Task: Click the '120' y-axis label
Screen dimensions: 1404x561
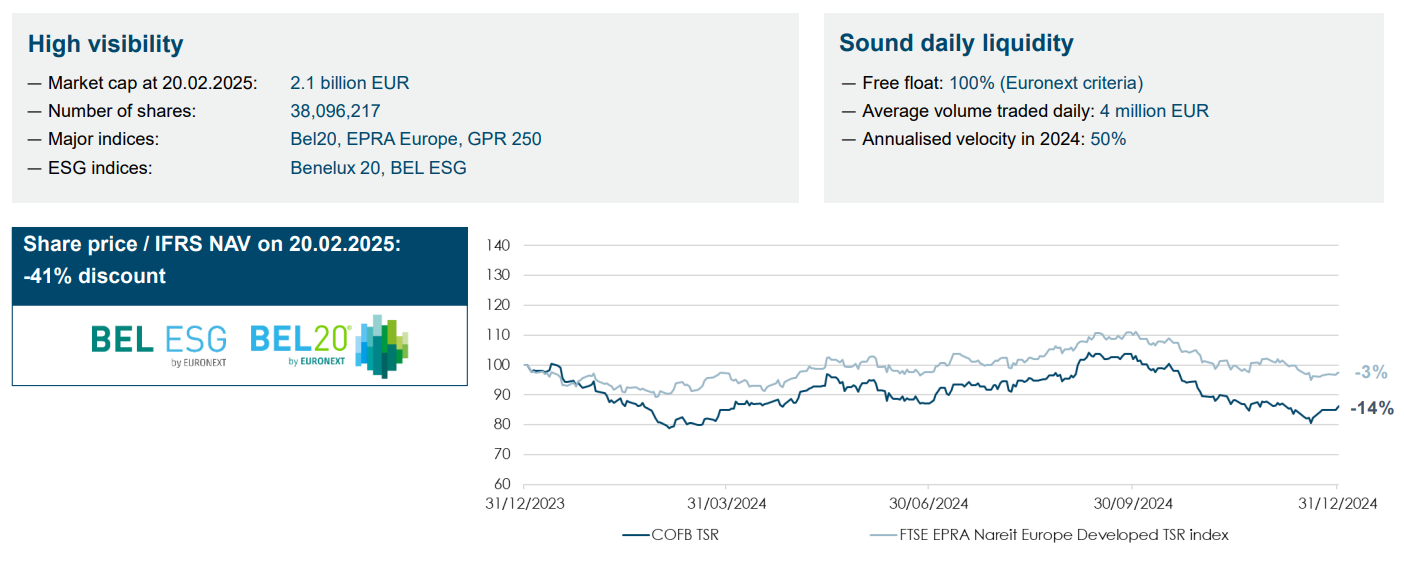Action: coord(498,305)
